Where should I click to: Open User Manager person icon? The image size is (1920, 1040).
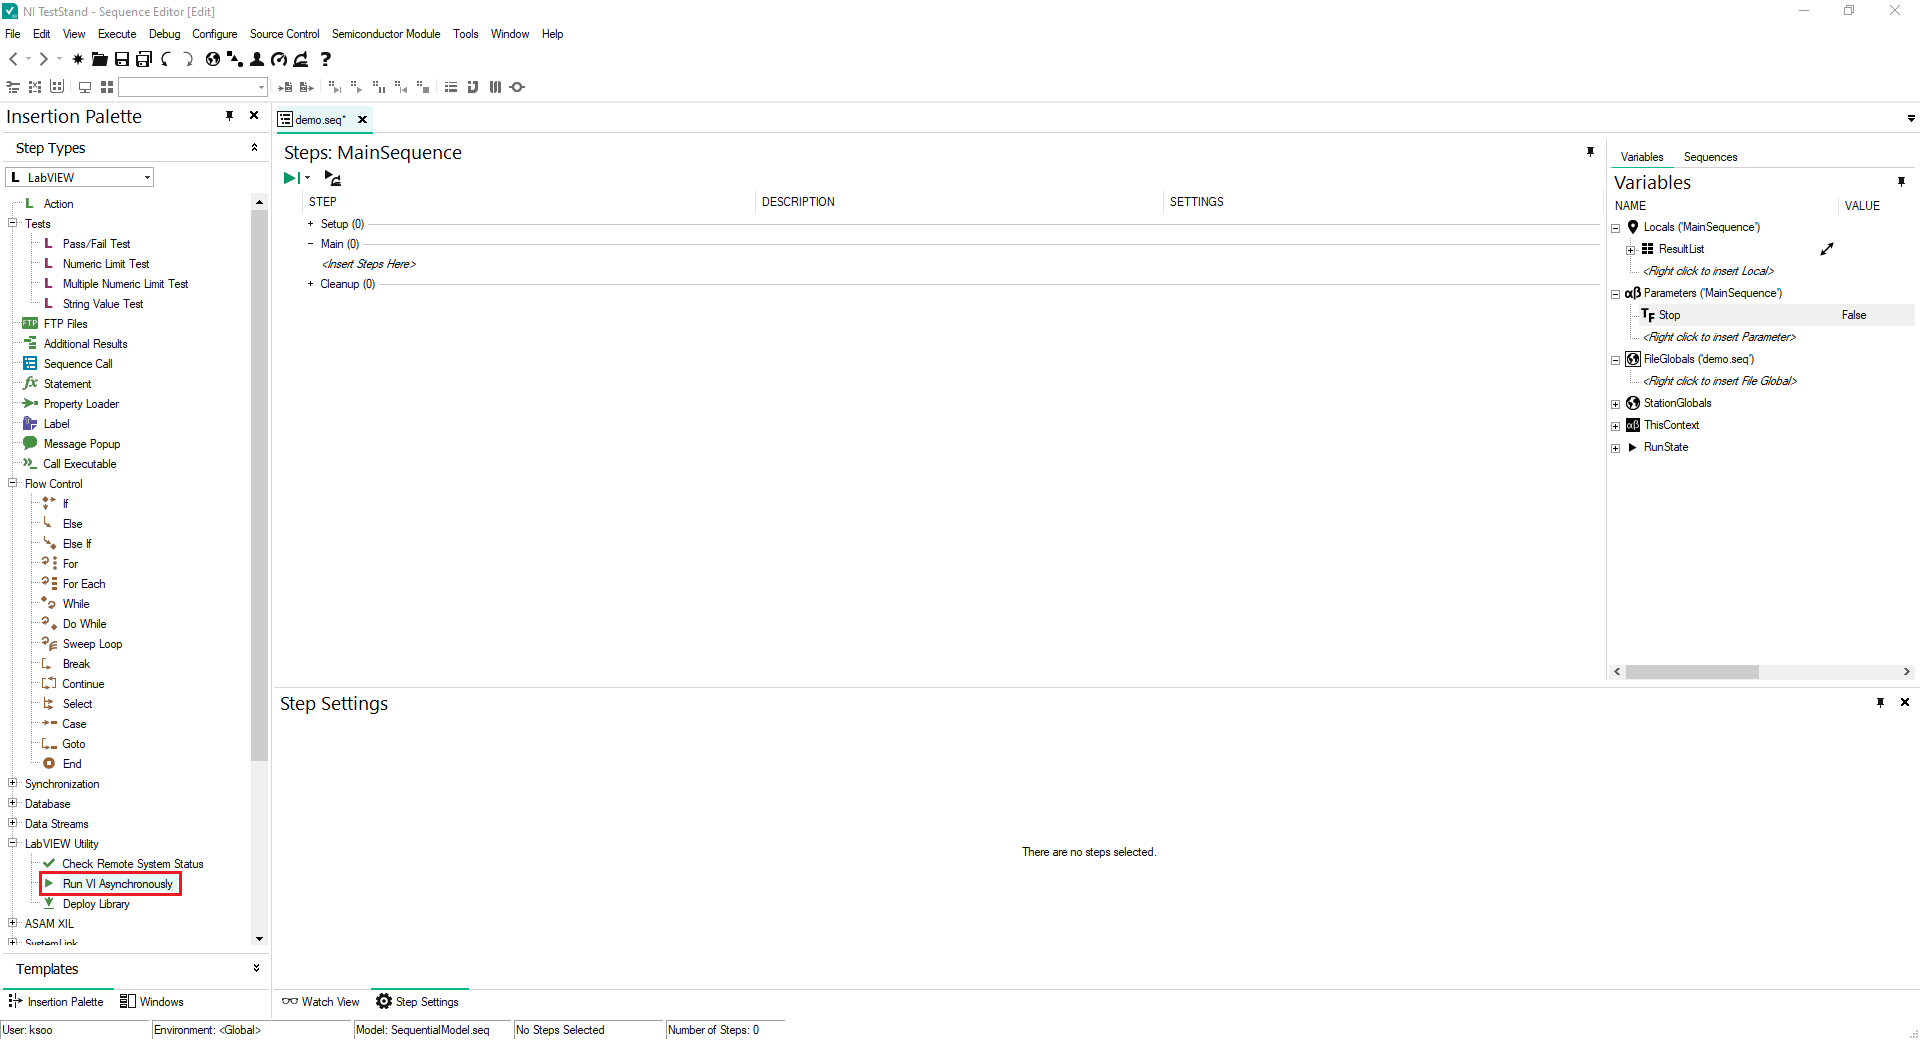pos(257,60)
